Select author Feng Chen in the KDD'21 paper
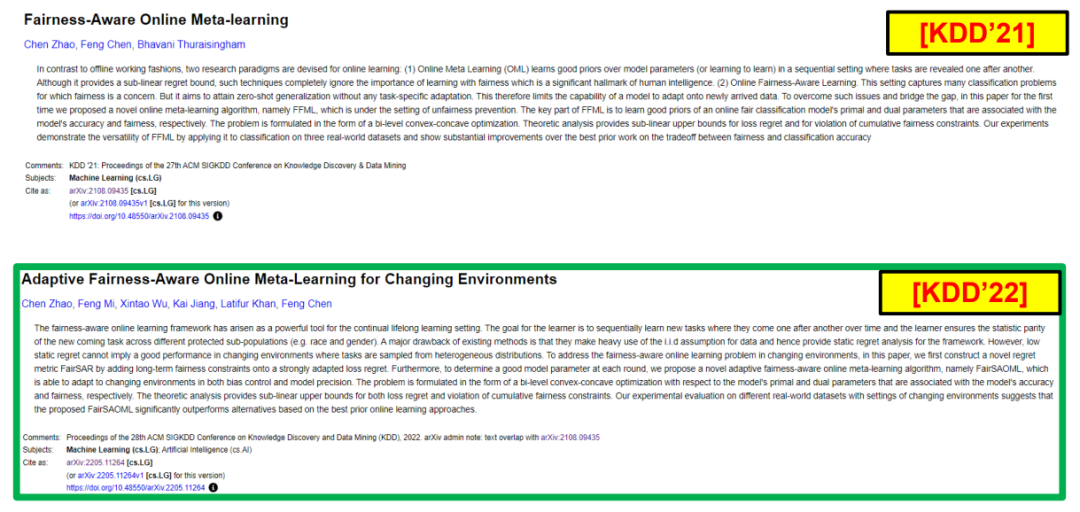Viewport: 1080px width, 512px height. [x=108, y=45]
